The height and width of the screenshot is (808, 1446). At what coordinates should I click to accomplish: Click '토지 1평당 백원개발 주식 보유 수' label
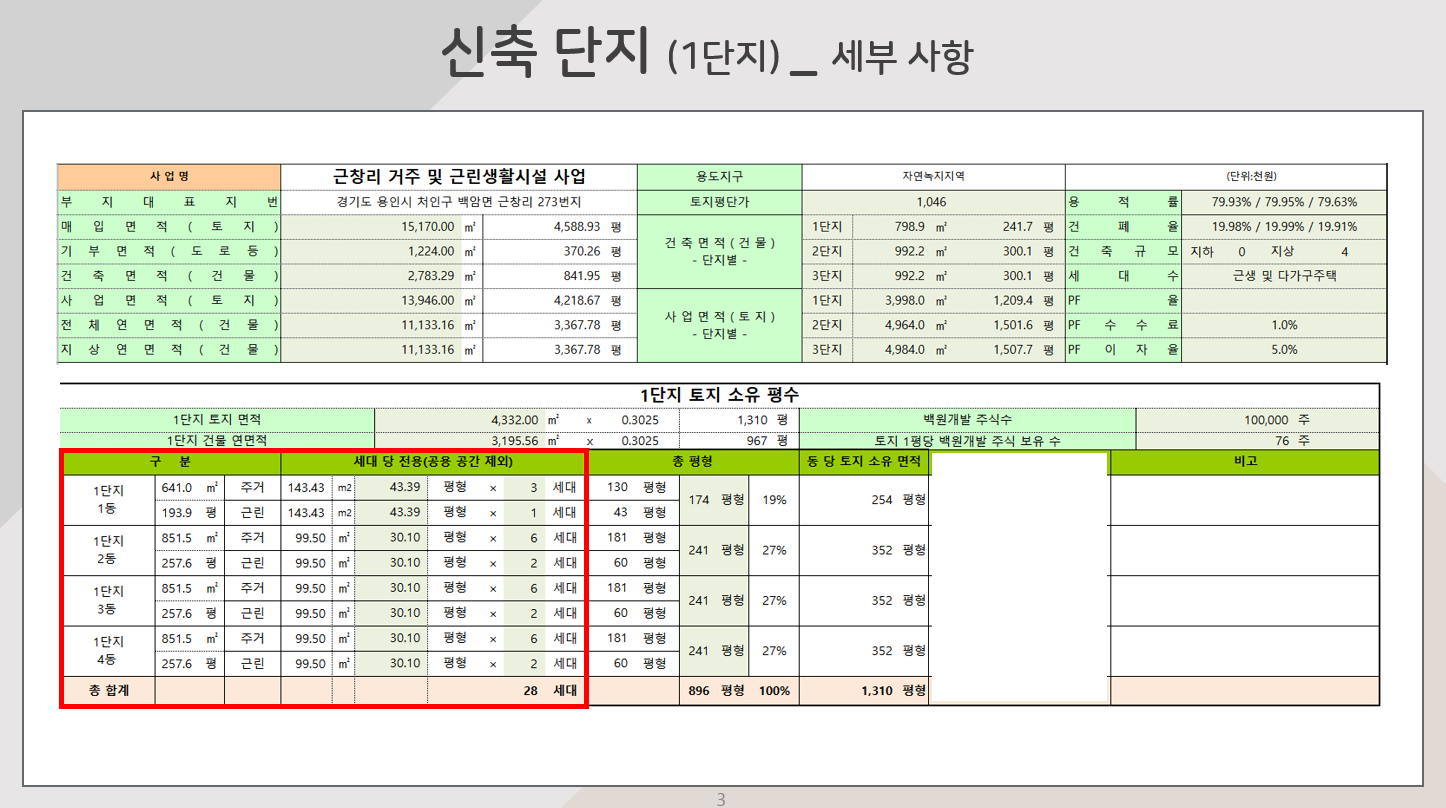[x=968, y=440]
